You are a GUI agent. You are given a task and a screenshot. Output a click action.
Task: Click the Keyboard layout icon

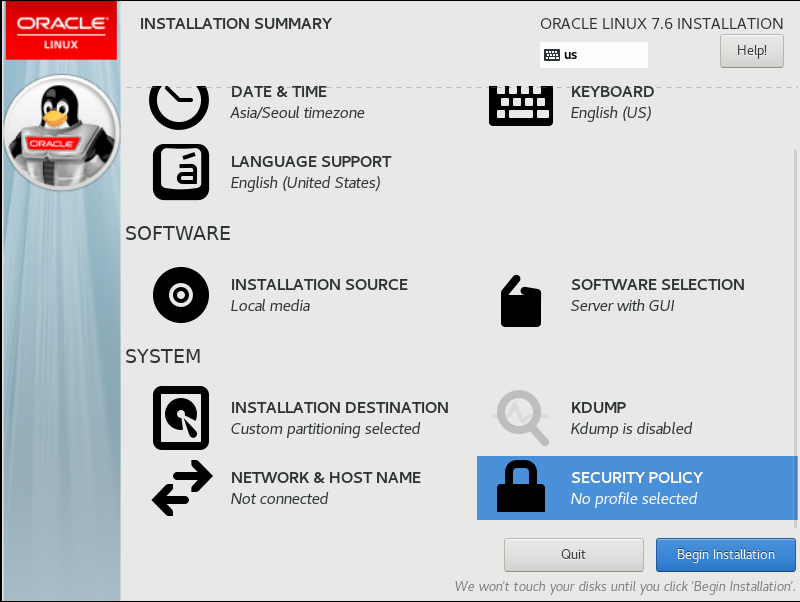[x=520, y=106]
